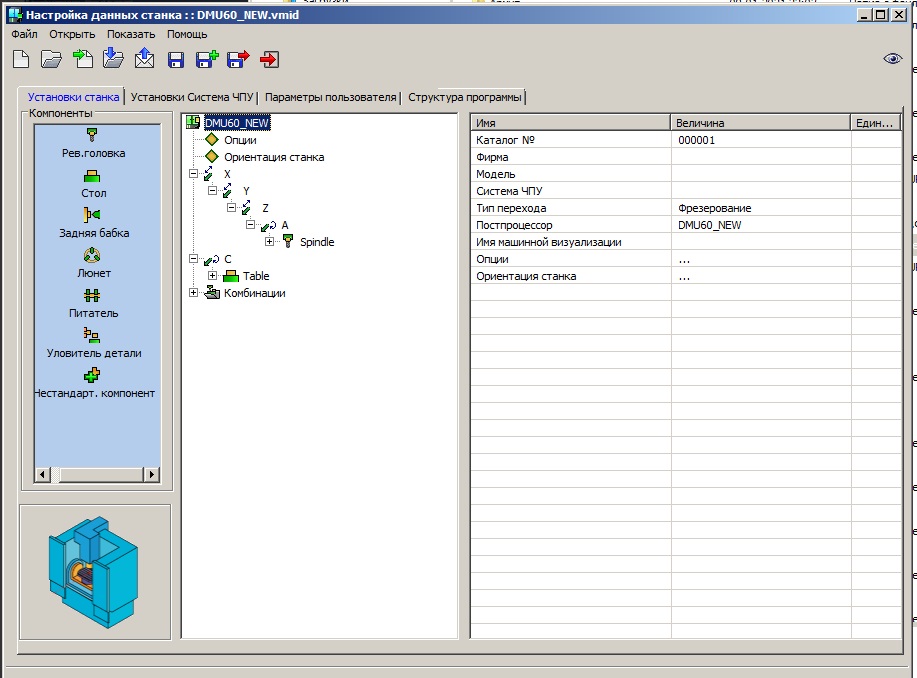Click the floppy disk with red arrow icon
The height and width of the screenshot is (678, 917).
pos(238,59)
